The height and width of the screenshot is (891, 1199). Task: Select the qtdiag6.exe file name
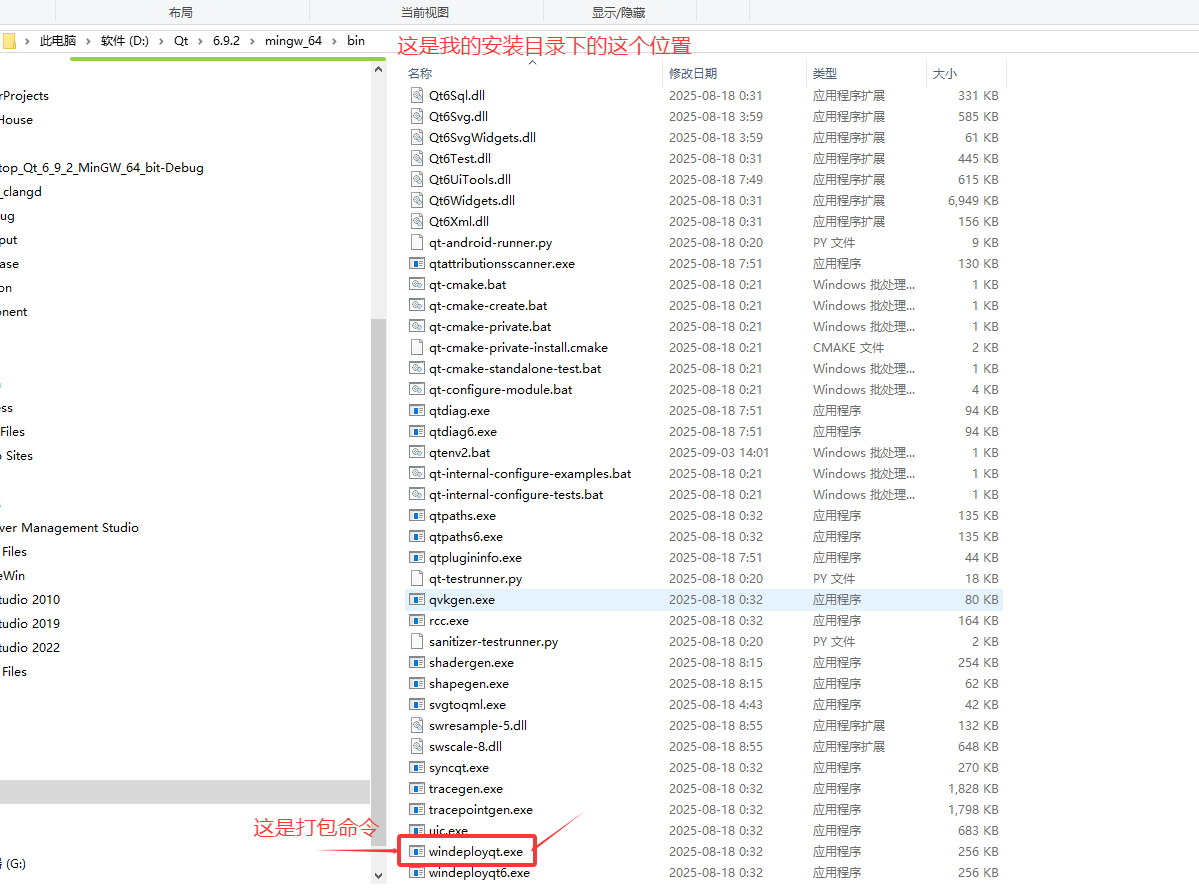[x=463, y=431]
